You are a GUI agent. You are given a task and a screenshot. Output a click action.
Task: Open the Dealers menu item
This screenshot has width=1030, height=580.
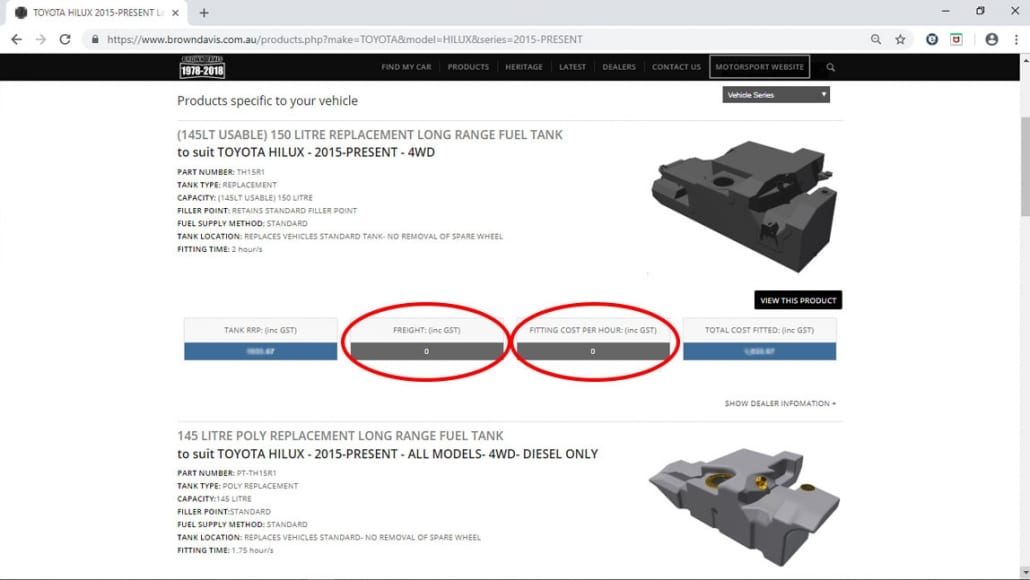(619, 67)
